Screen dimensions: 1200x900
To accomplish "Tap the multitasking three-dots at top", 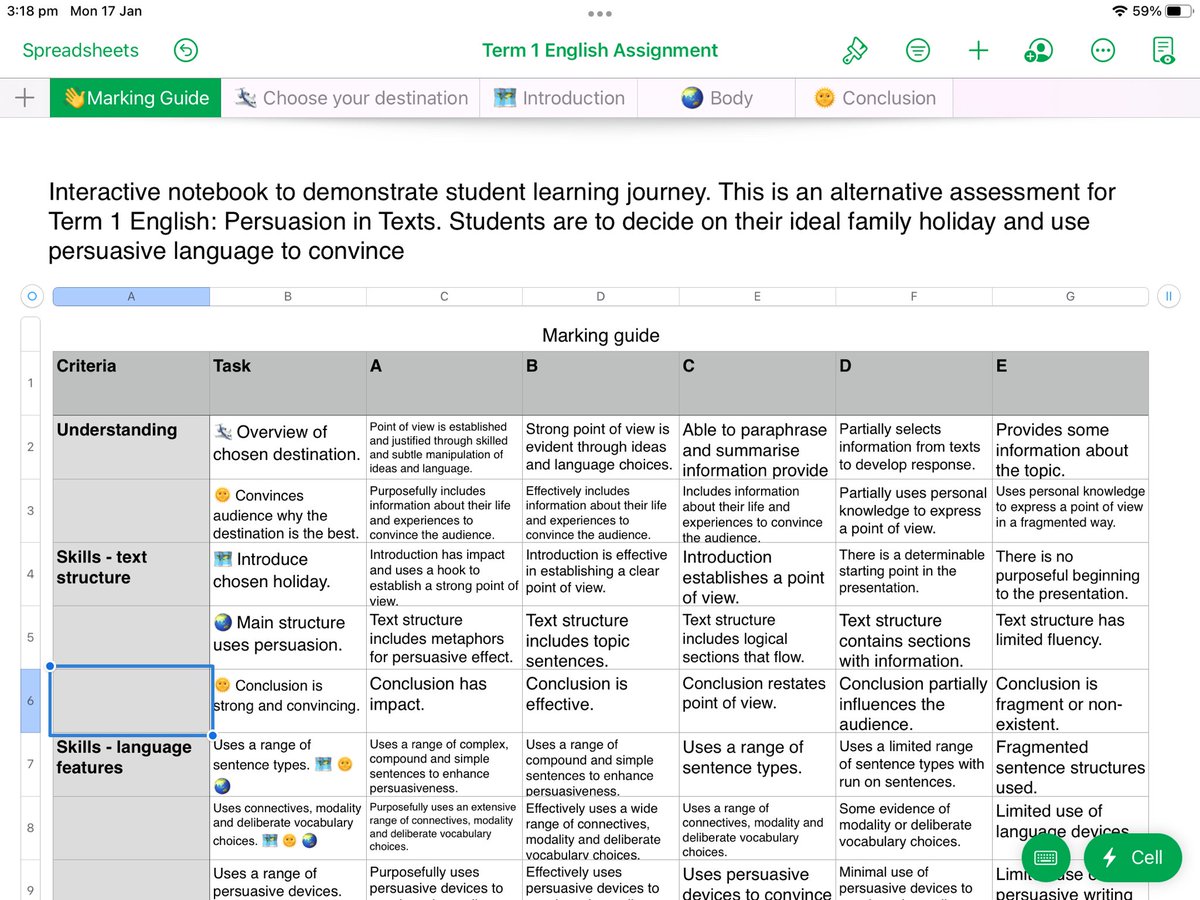I will click(x=600, y=13).
